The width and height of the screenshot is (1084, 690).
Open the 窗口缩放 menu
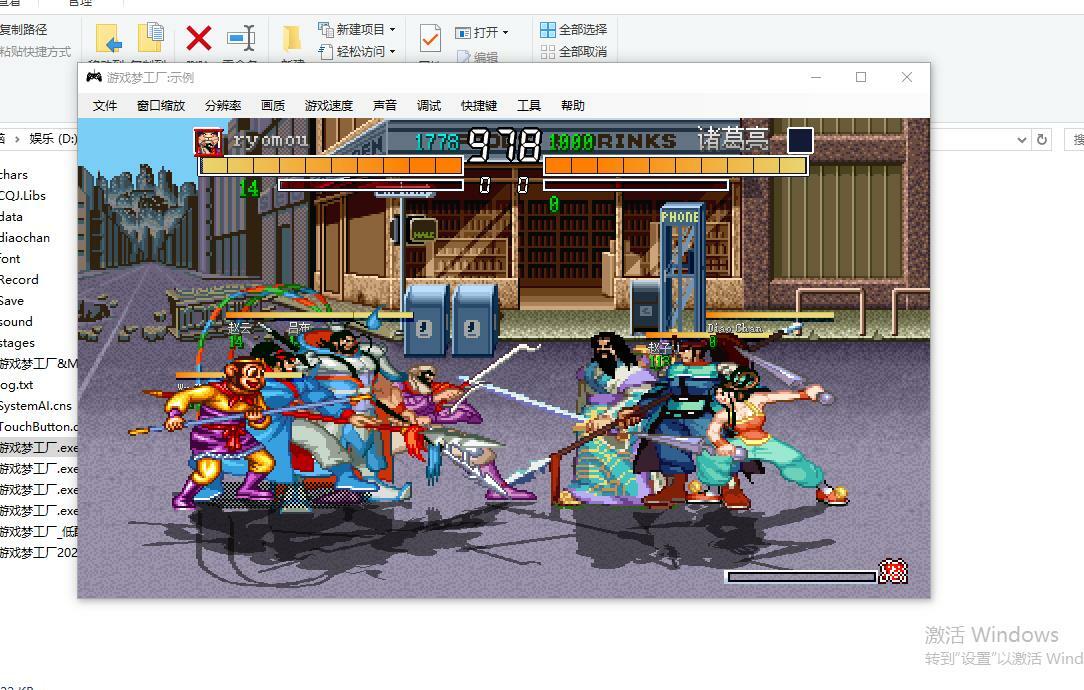(x=161, y=106)
